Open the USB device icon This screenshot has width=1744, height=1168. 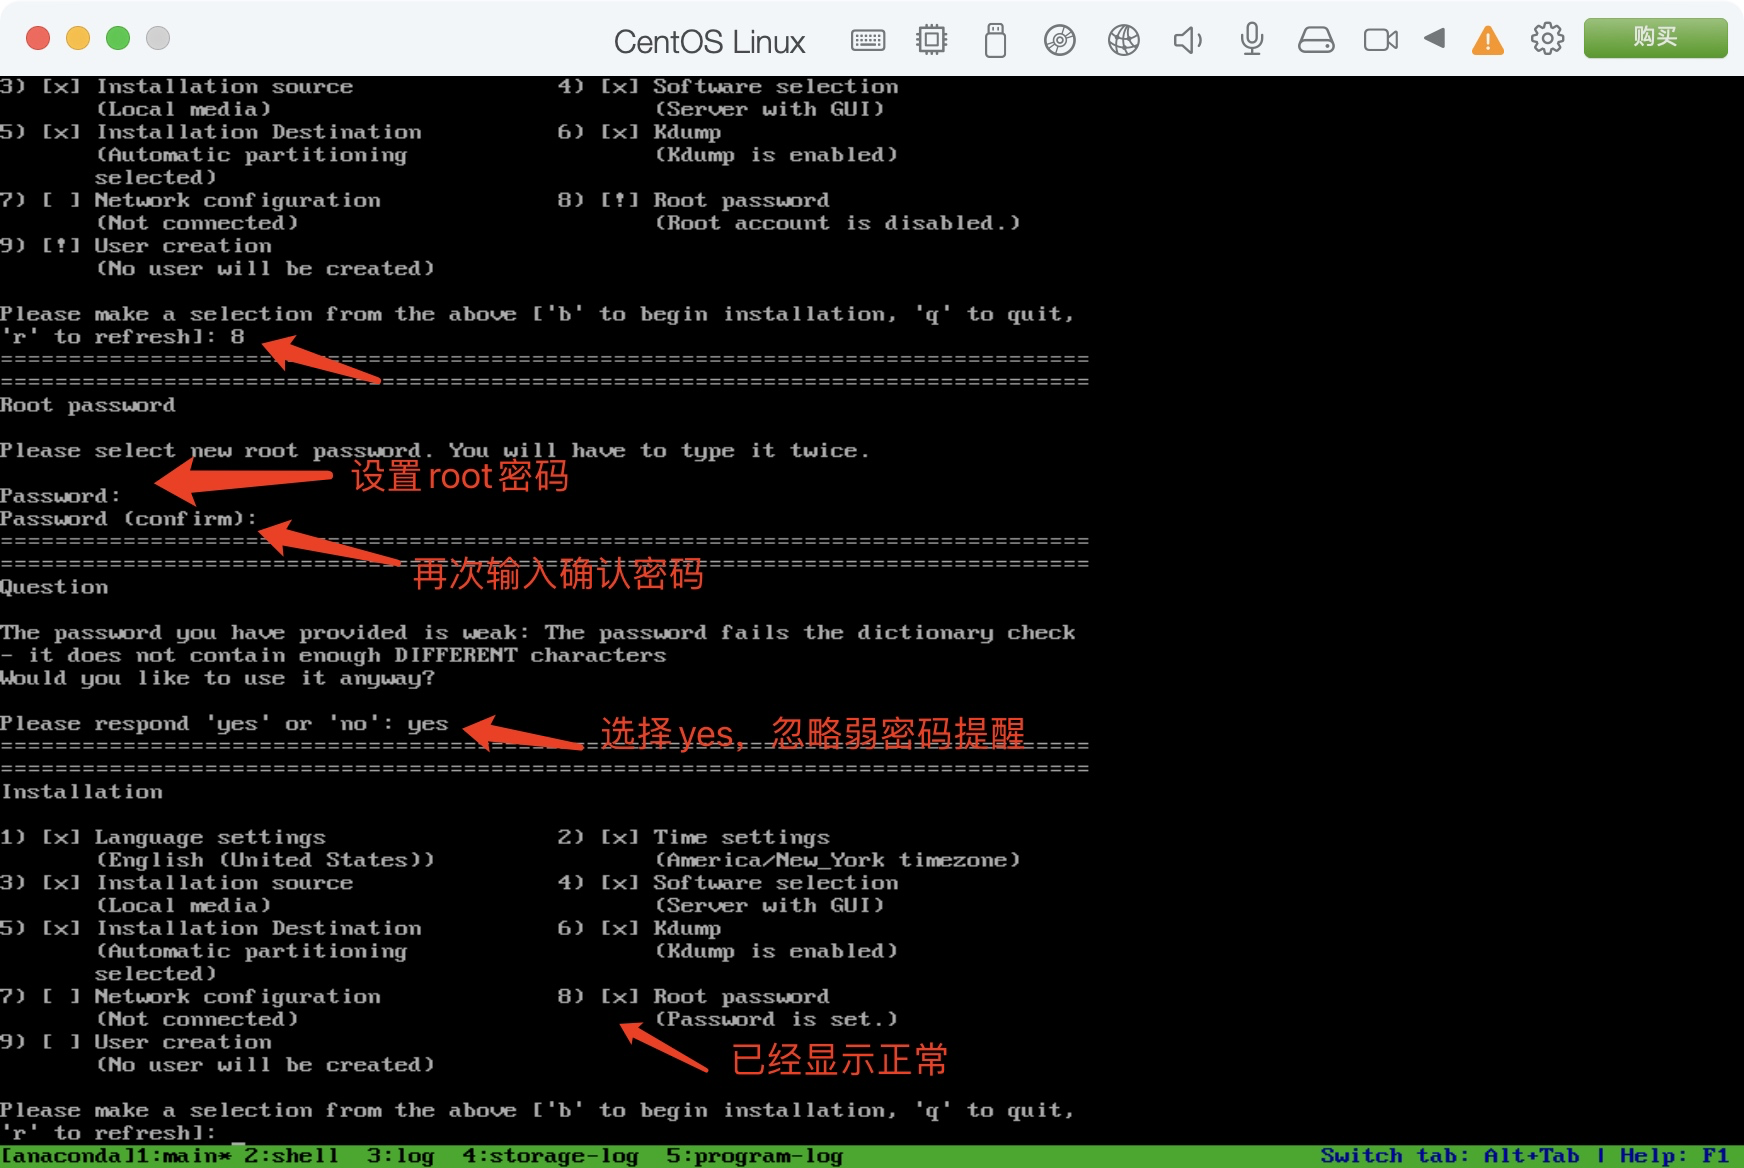[995, 40]
